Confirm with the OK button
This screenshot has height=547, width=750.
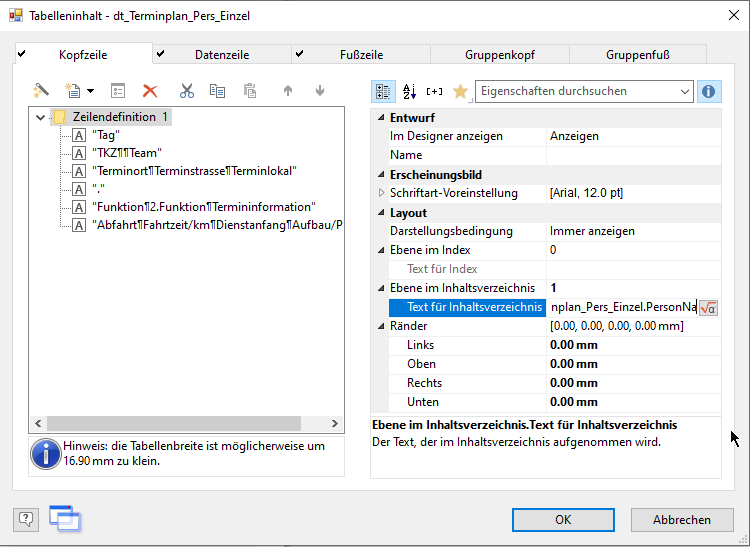[x=563, y=520]
